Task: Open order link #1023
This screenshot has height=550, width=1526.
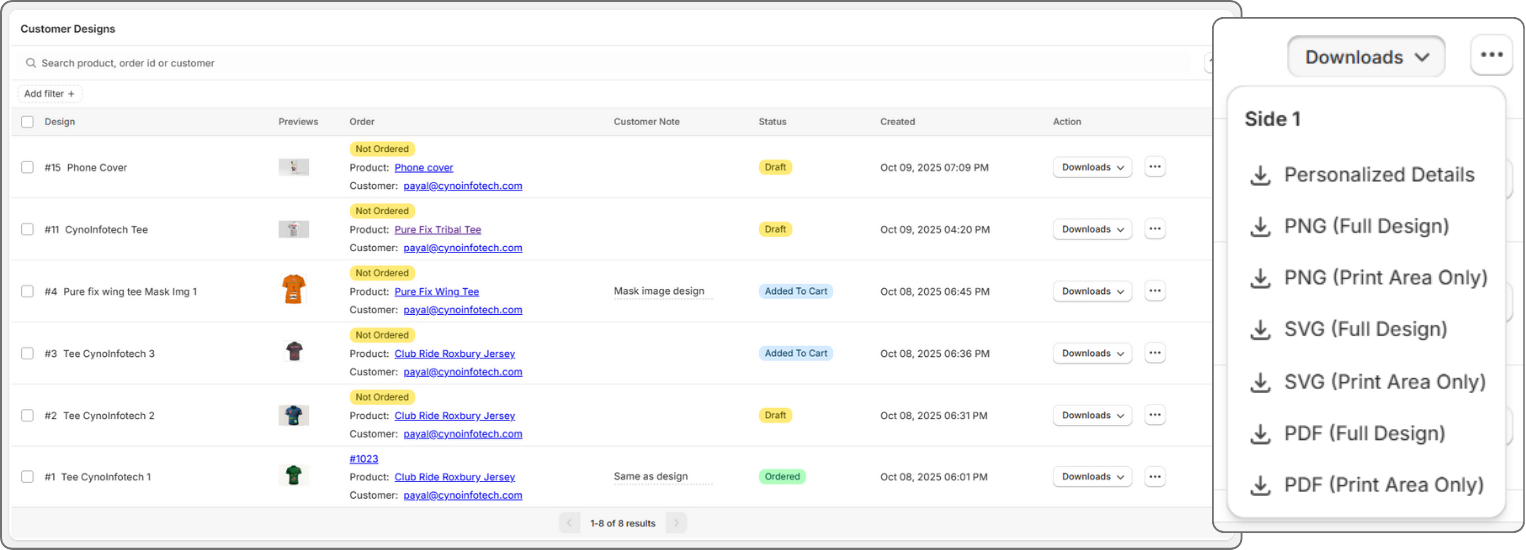Action: [364, 459]
